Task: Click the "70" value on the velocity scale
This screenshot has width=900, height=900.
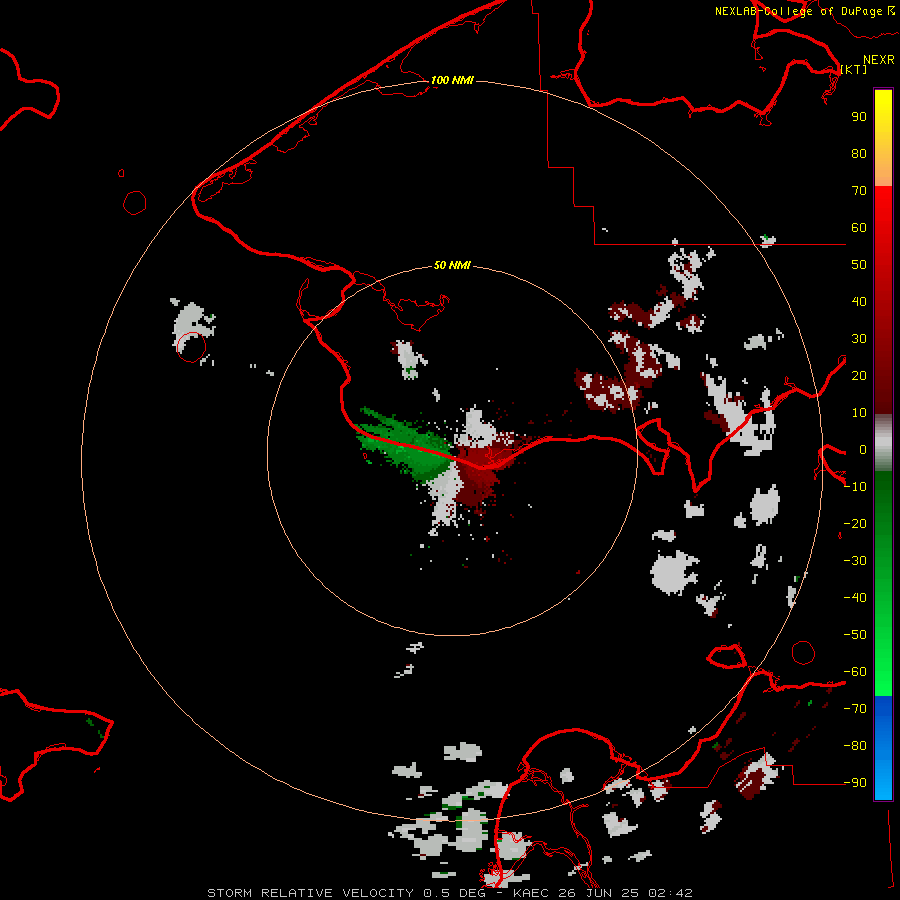Action: pos(859,191)
